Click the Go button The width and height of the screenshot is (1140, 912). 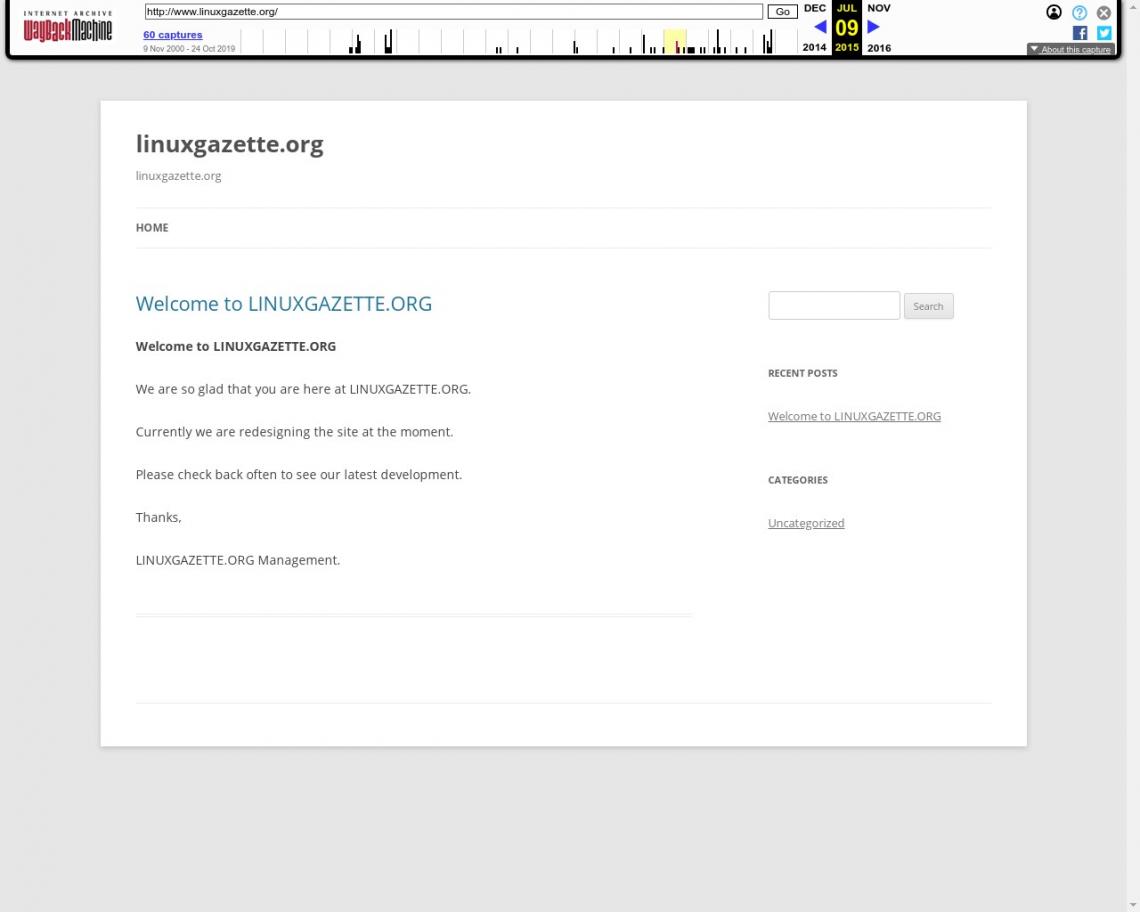click(782, 12)
